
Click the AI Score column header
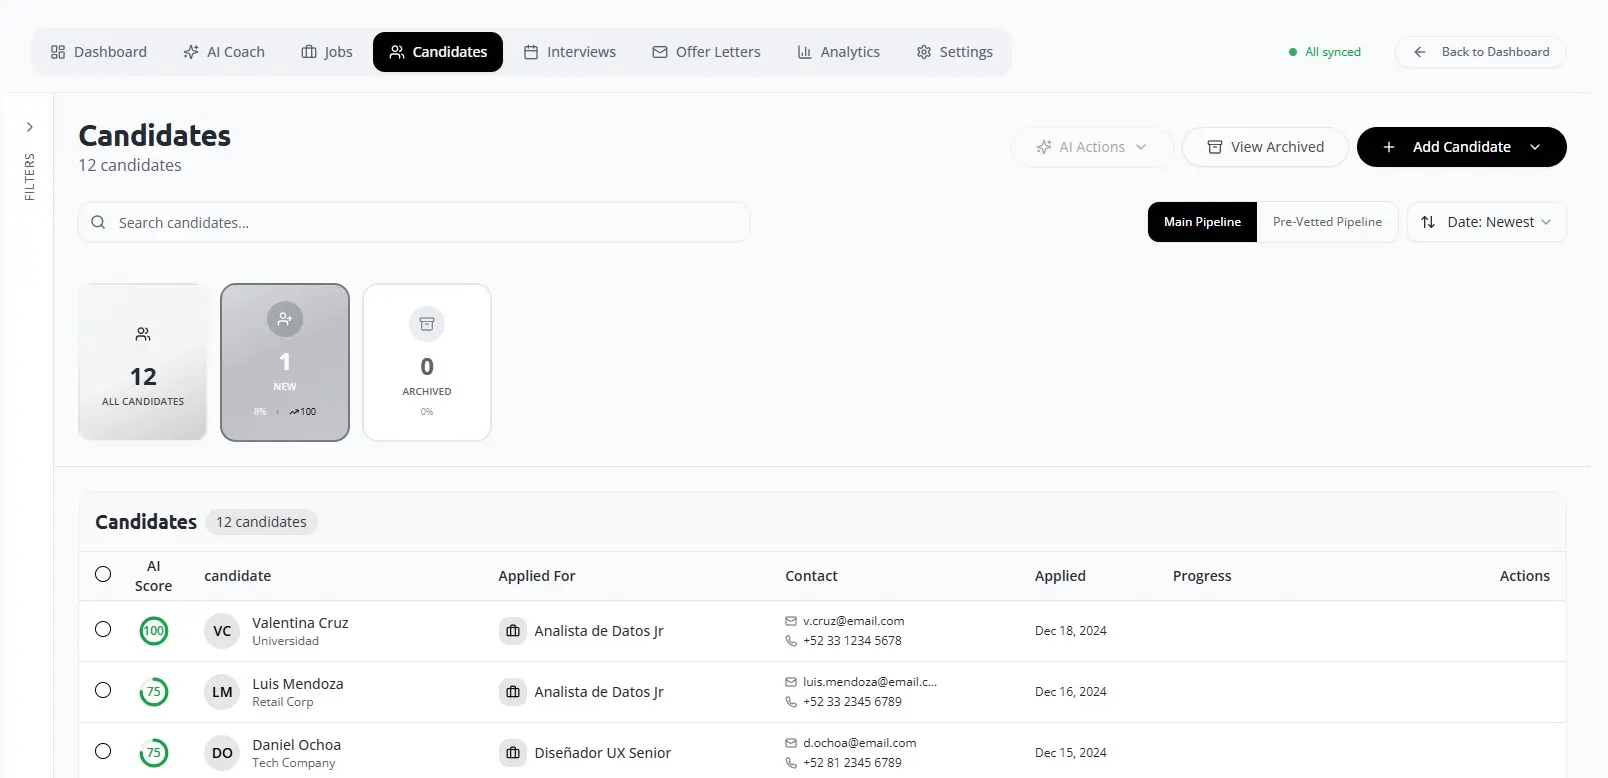(x=154, y=576)
